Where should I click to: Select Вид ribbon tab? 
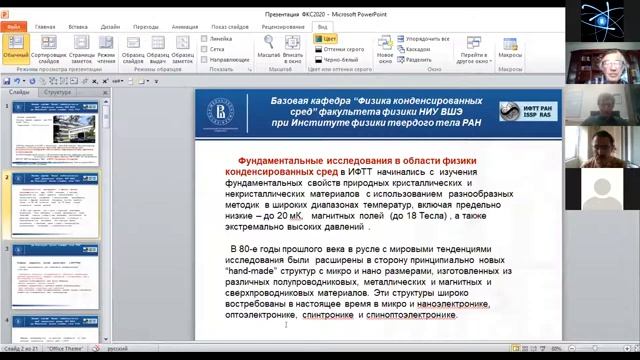(x=322, y=27)
